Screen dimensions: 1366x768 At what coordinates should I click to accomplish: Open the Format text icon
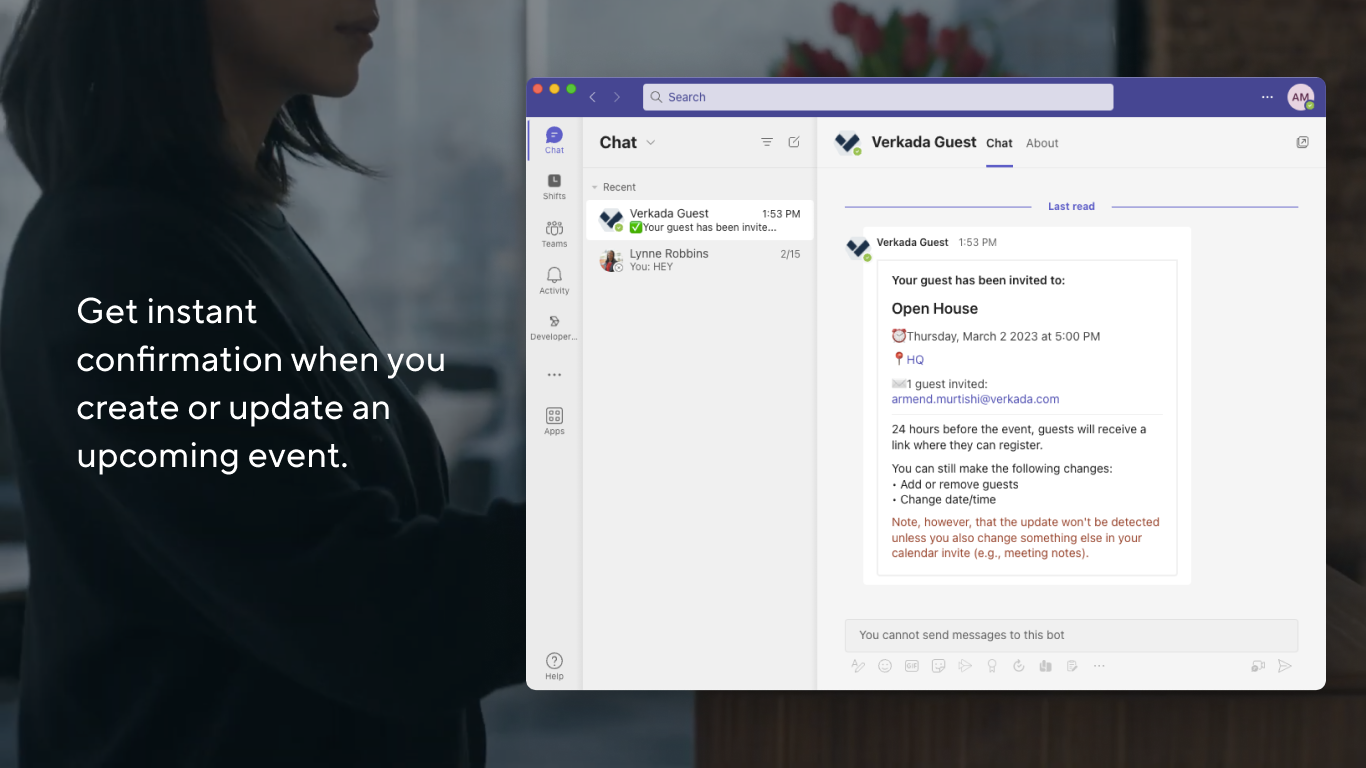click(x=858, y=666)
